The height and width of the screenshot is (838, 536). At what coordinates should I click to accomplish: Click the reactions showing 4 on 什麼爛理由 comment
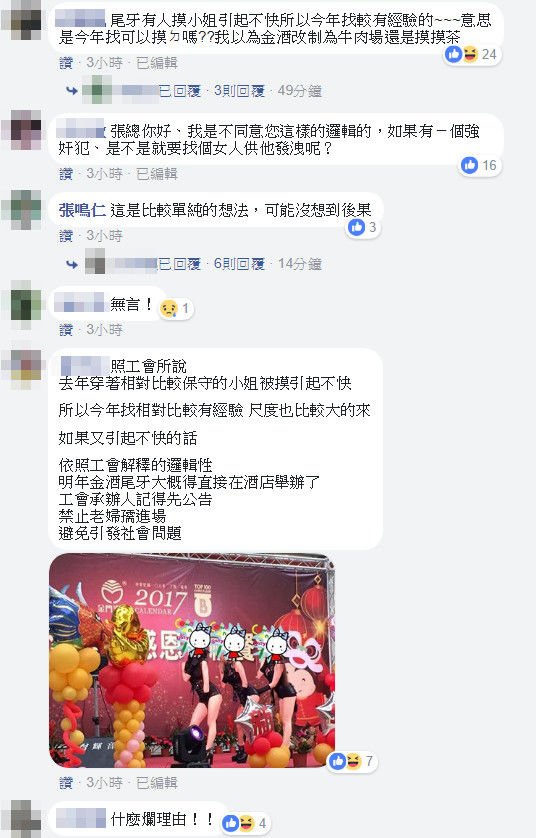(245, 823)
